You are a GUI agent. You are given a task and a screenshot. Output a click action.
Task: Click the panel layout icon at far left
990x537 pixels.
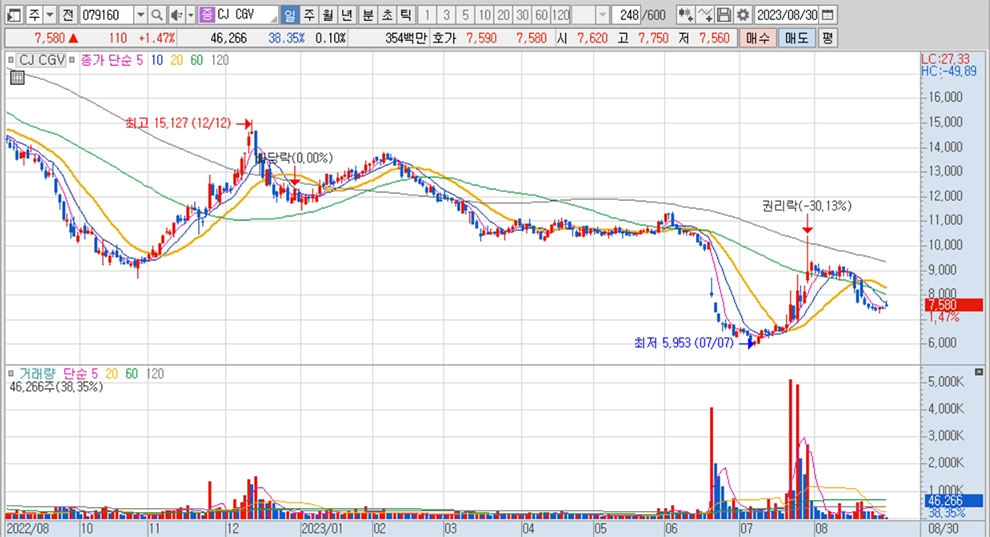click(x=13, y=15)
